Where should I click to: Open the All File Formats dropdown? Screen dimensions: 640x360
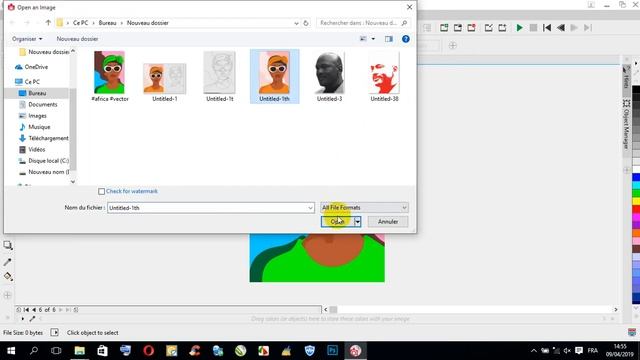364,208
